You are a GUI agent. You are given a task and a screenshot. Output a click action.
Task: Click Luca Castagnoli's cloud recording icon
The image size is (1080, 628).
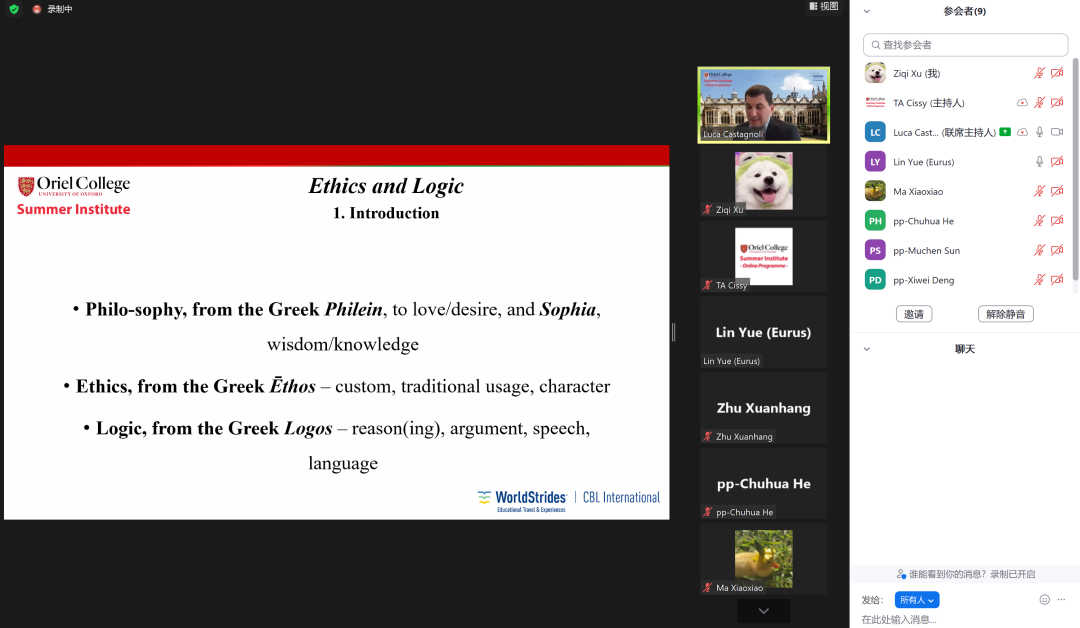(1022, 132)
